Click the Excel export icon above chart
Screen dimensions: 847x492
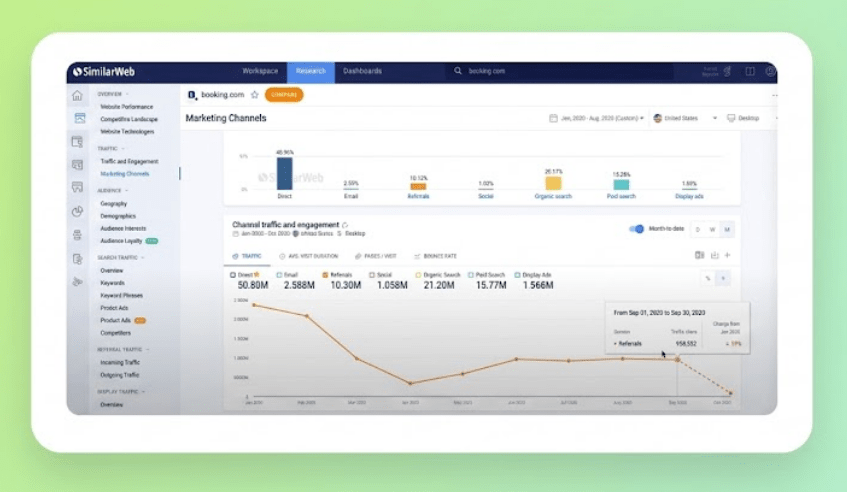pos(700,255)
